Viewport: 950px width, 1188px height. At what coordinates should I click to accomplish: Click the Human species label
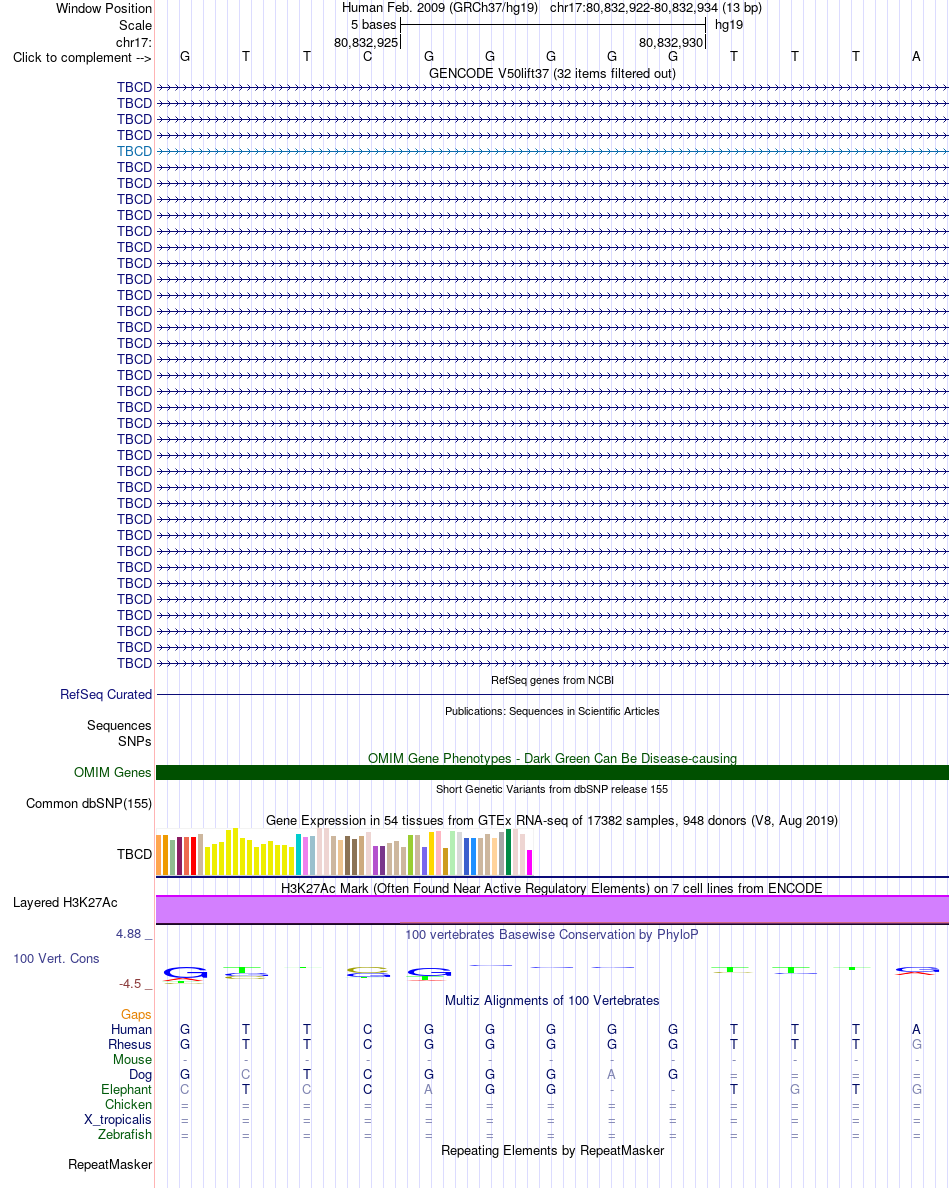point(131,1030)
